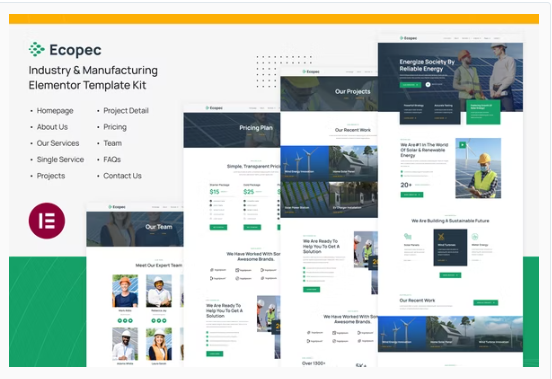Click the wind turbines project thumbnail on Projects page
The width and height of the screenshot is (552, 379).
pyautogui.click(x=305, y=163)
